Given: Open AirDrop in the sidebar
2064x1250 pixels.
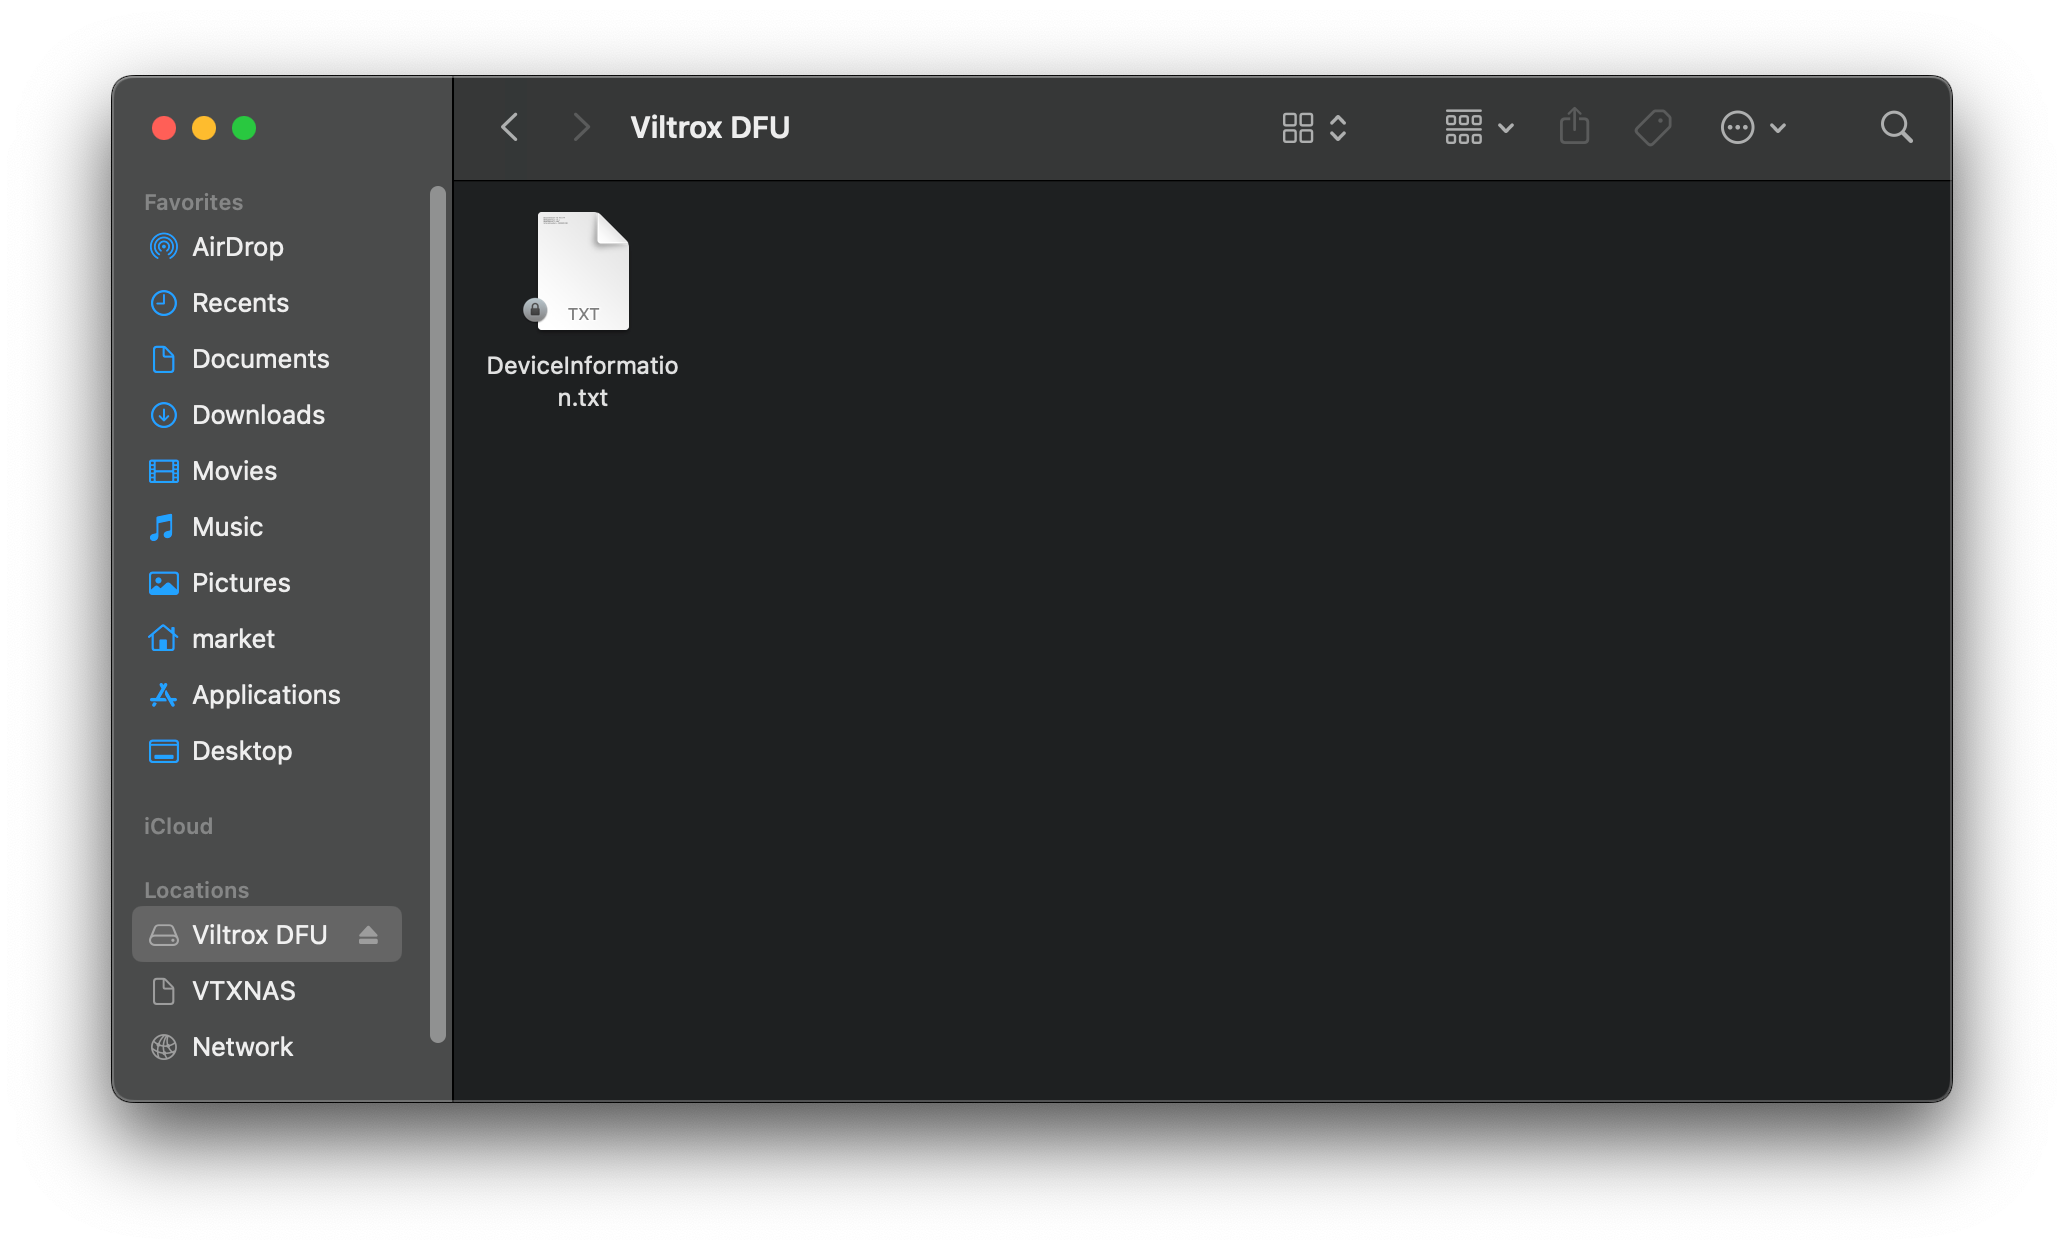Looking at the screenshot, I should 237,247.
